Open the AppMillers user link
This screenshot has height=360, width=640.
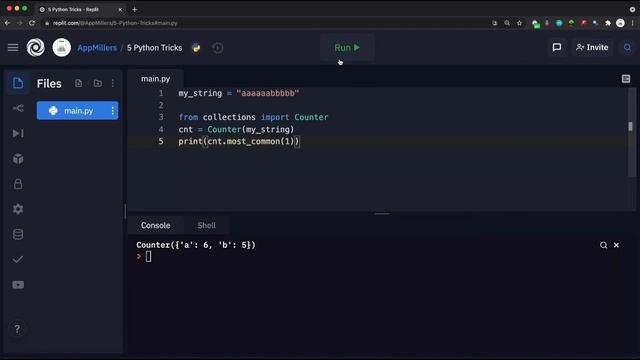97,48
